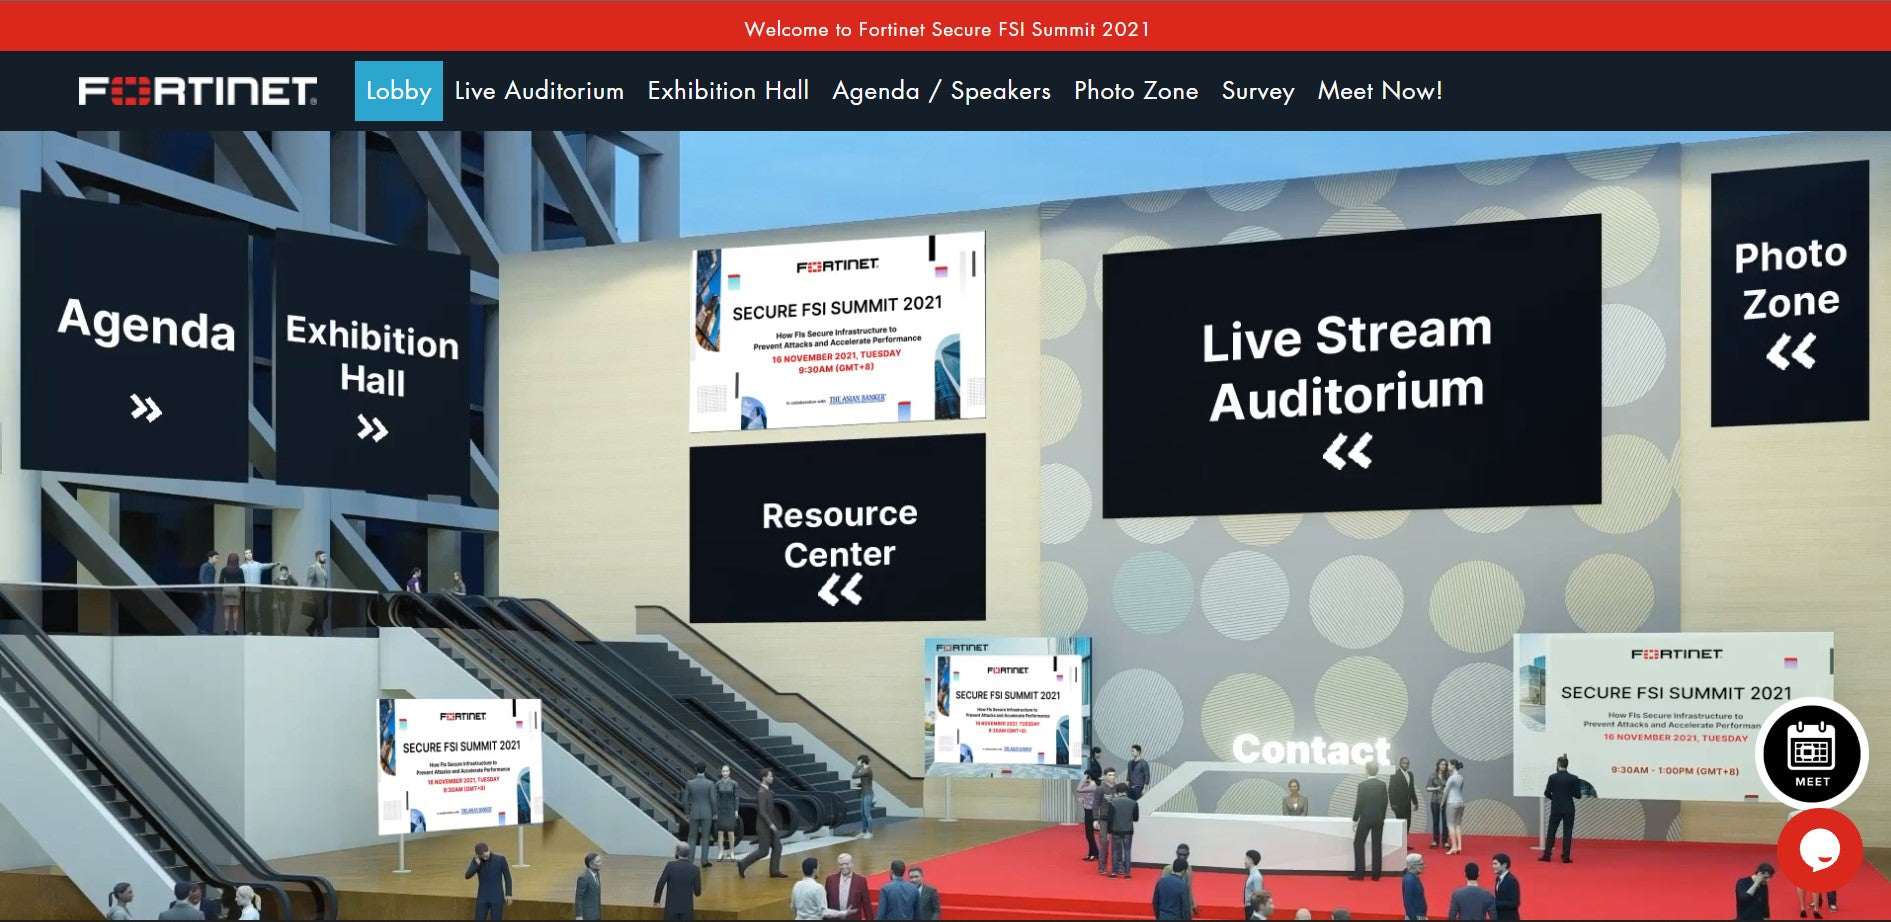The height and width of the screenshot is (922, 1891).
Task: Click the summit poster board near the escalator
Action: pyautogui.click(x=460, y=765)
